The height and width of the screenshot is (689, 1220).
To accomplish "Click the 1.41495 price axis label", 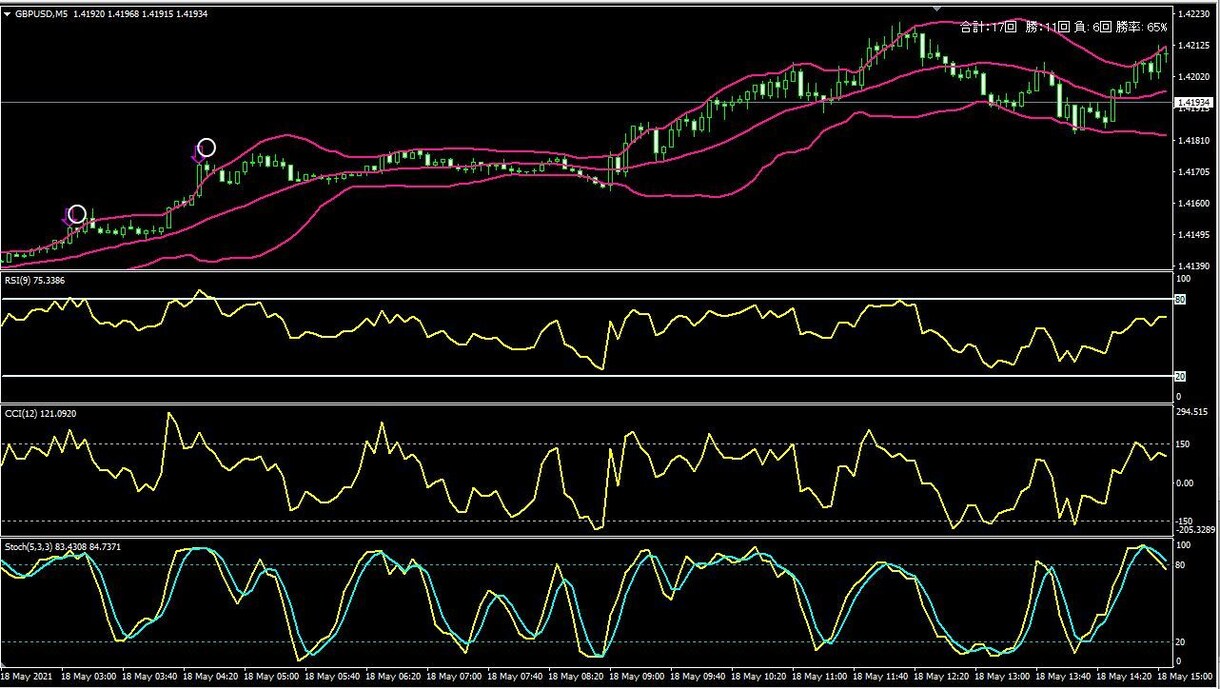I will pyautogui.click(x=1194, y=236).
